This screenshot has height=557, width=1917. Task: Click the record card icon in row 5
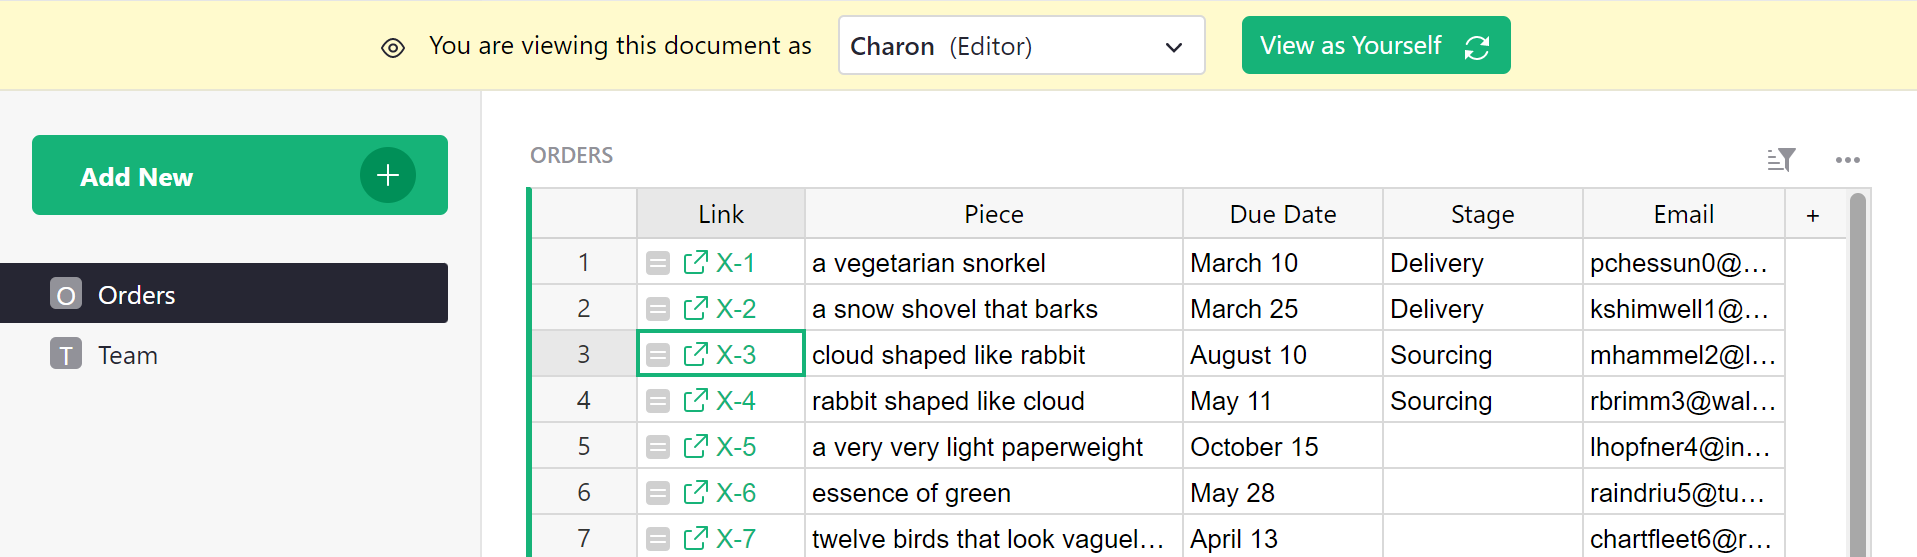click(x=658, y=447)
